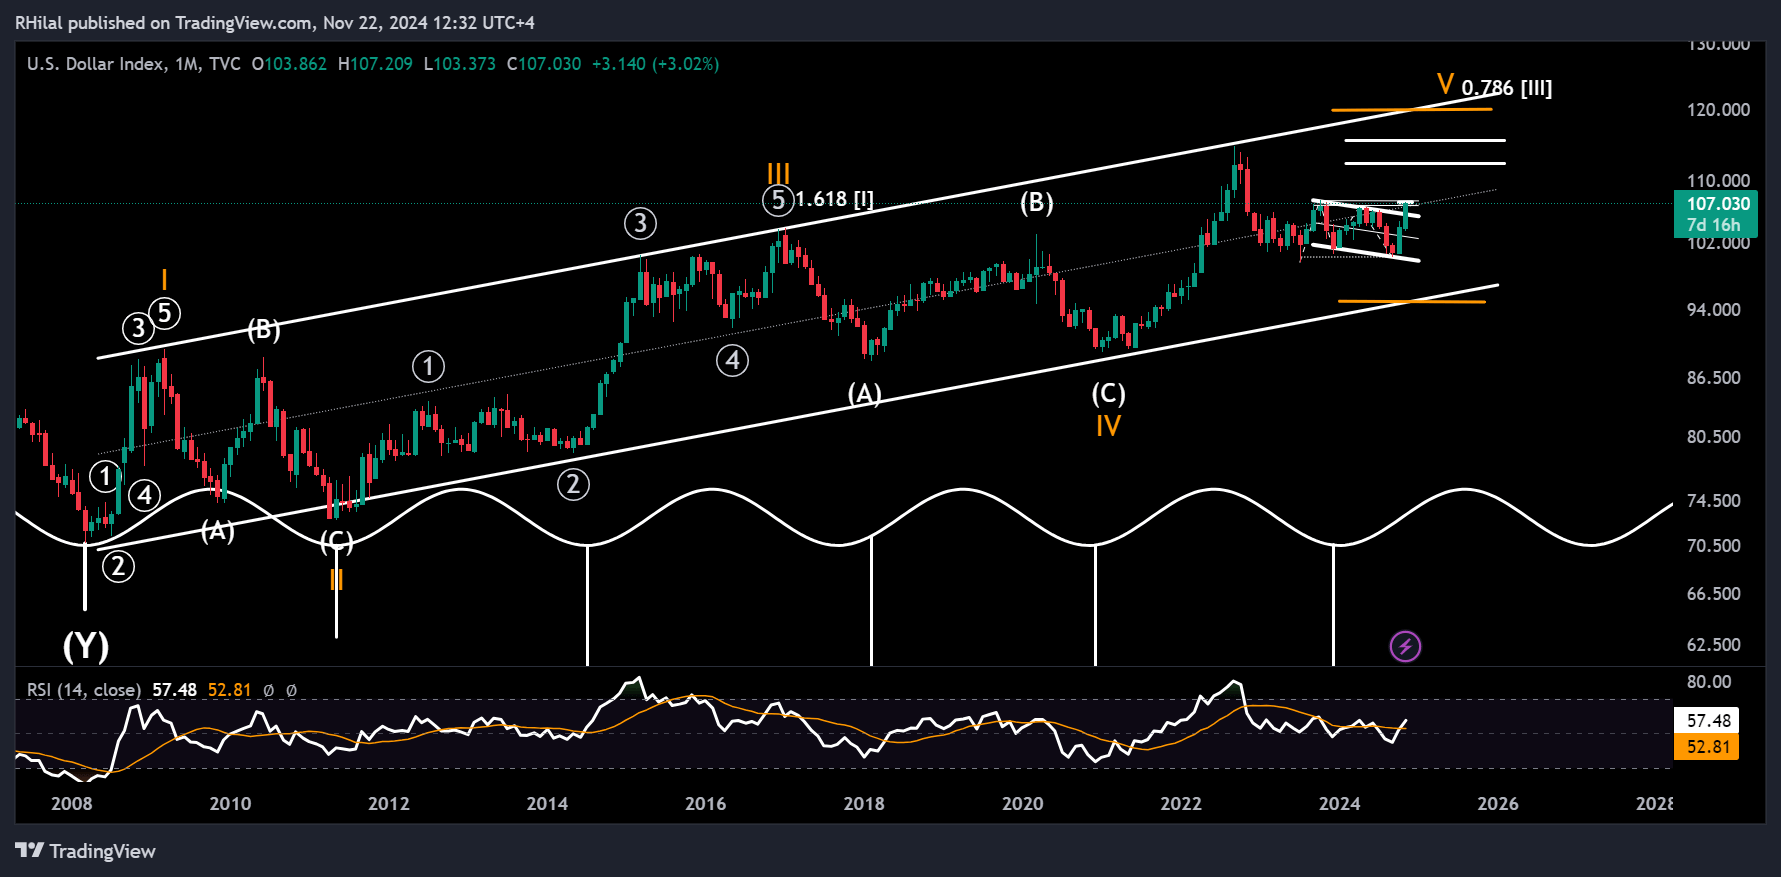Click the 2024 label on time axis
The height and width of the screenshot is (877, 1781).
pyautogui.click(x=1340, y=804)
